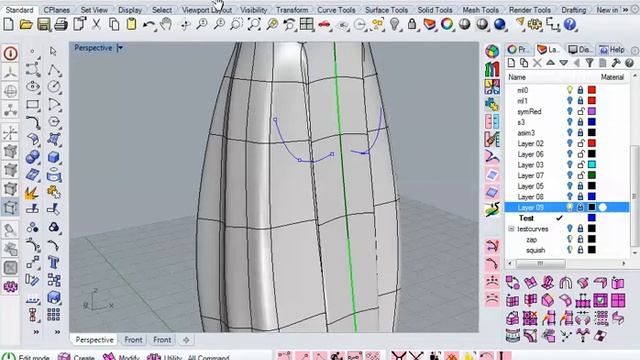Cut selection with the scissors icon
This screenshot has height=360, width=640.
point(96,24)
